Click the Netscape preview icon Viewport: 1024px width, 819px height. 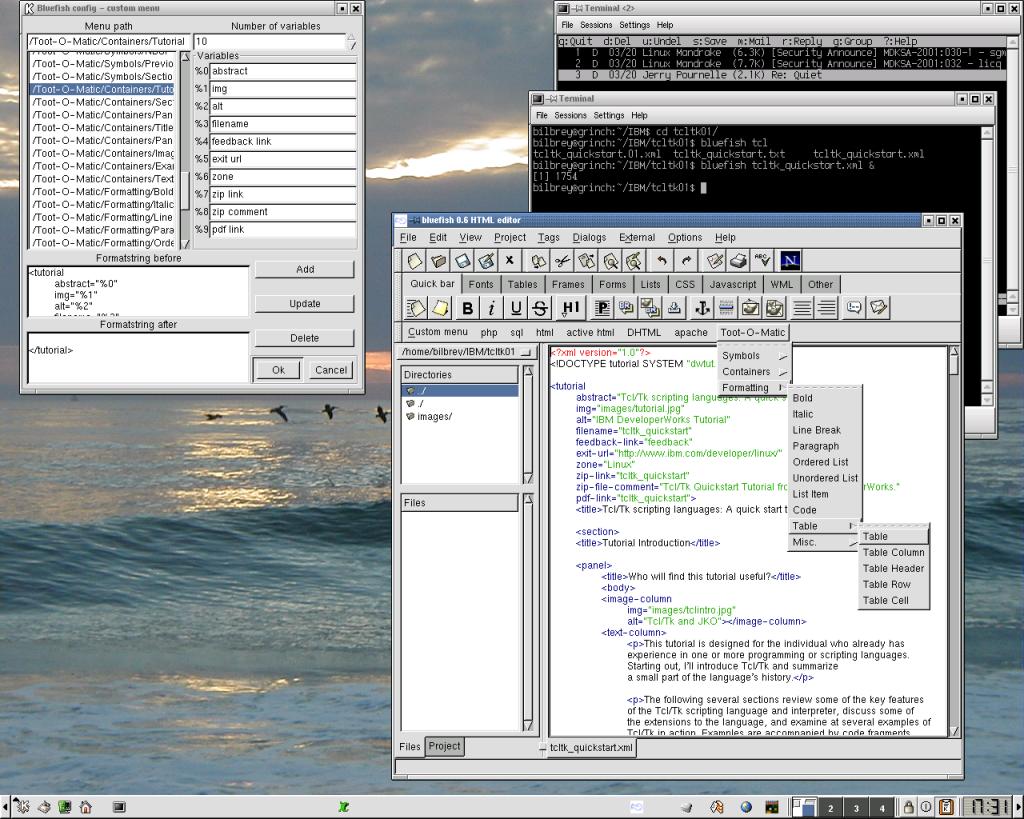click(x=790, y=261)
